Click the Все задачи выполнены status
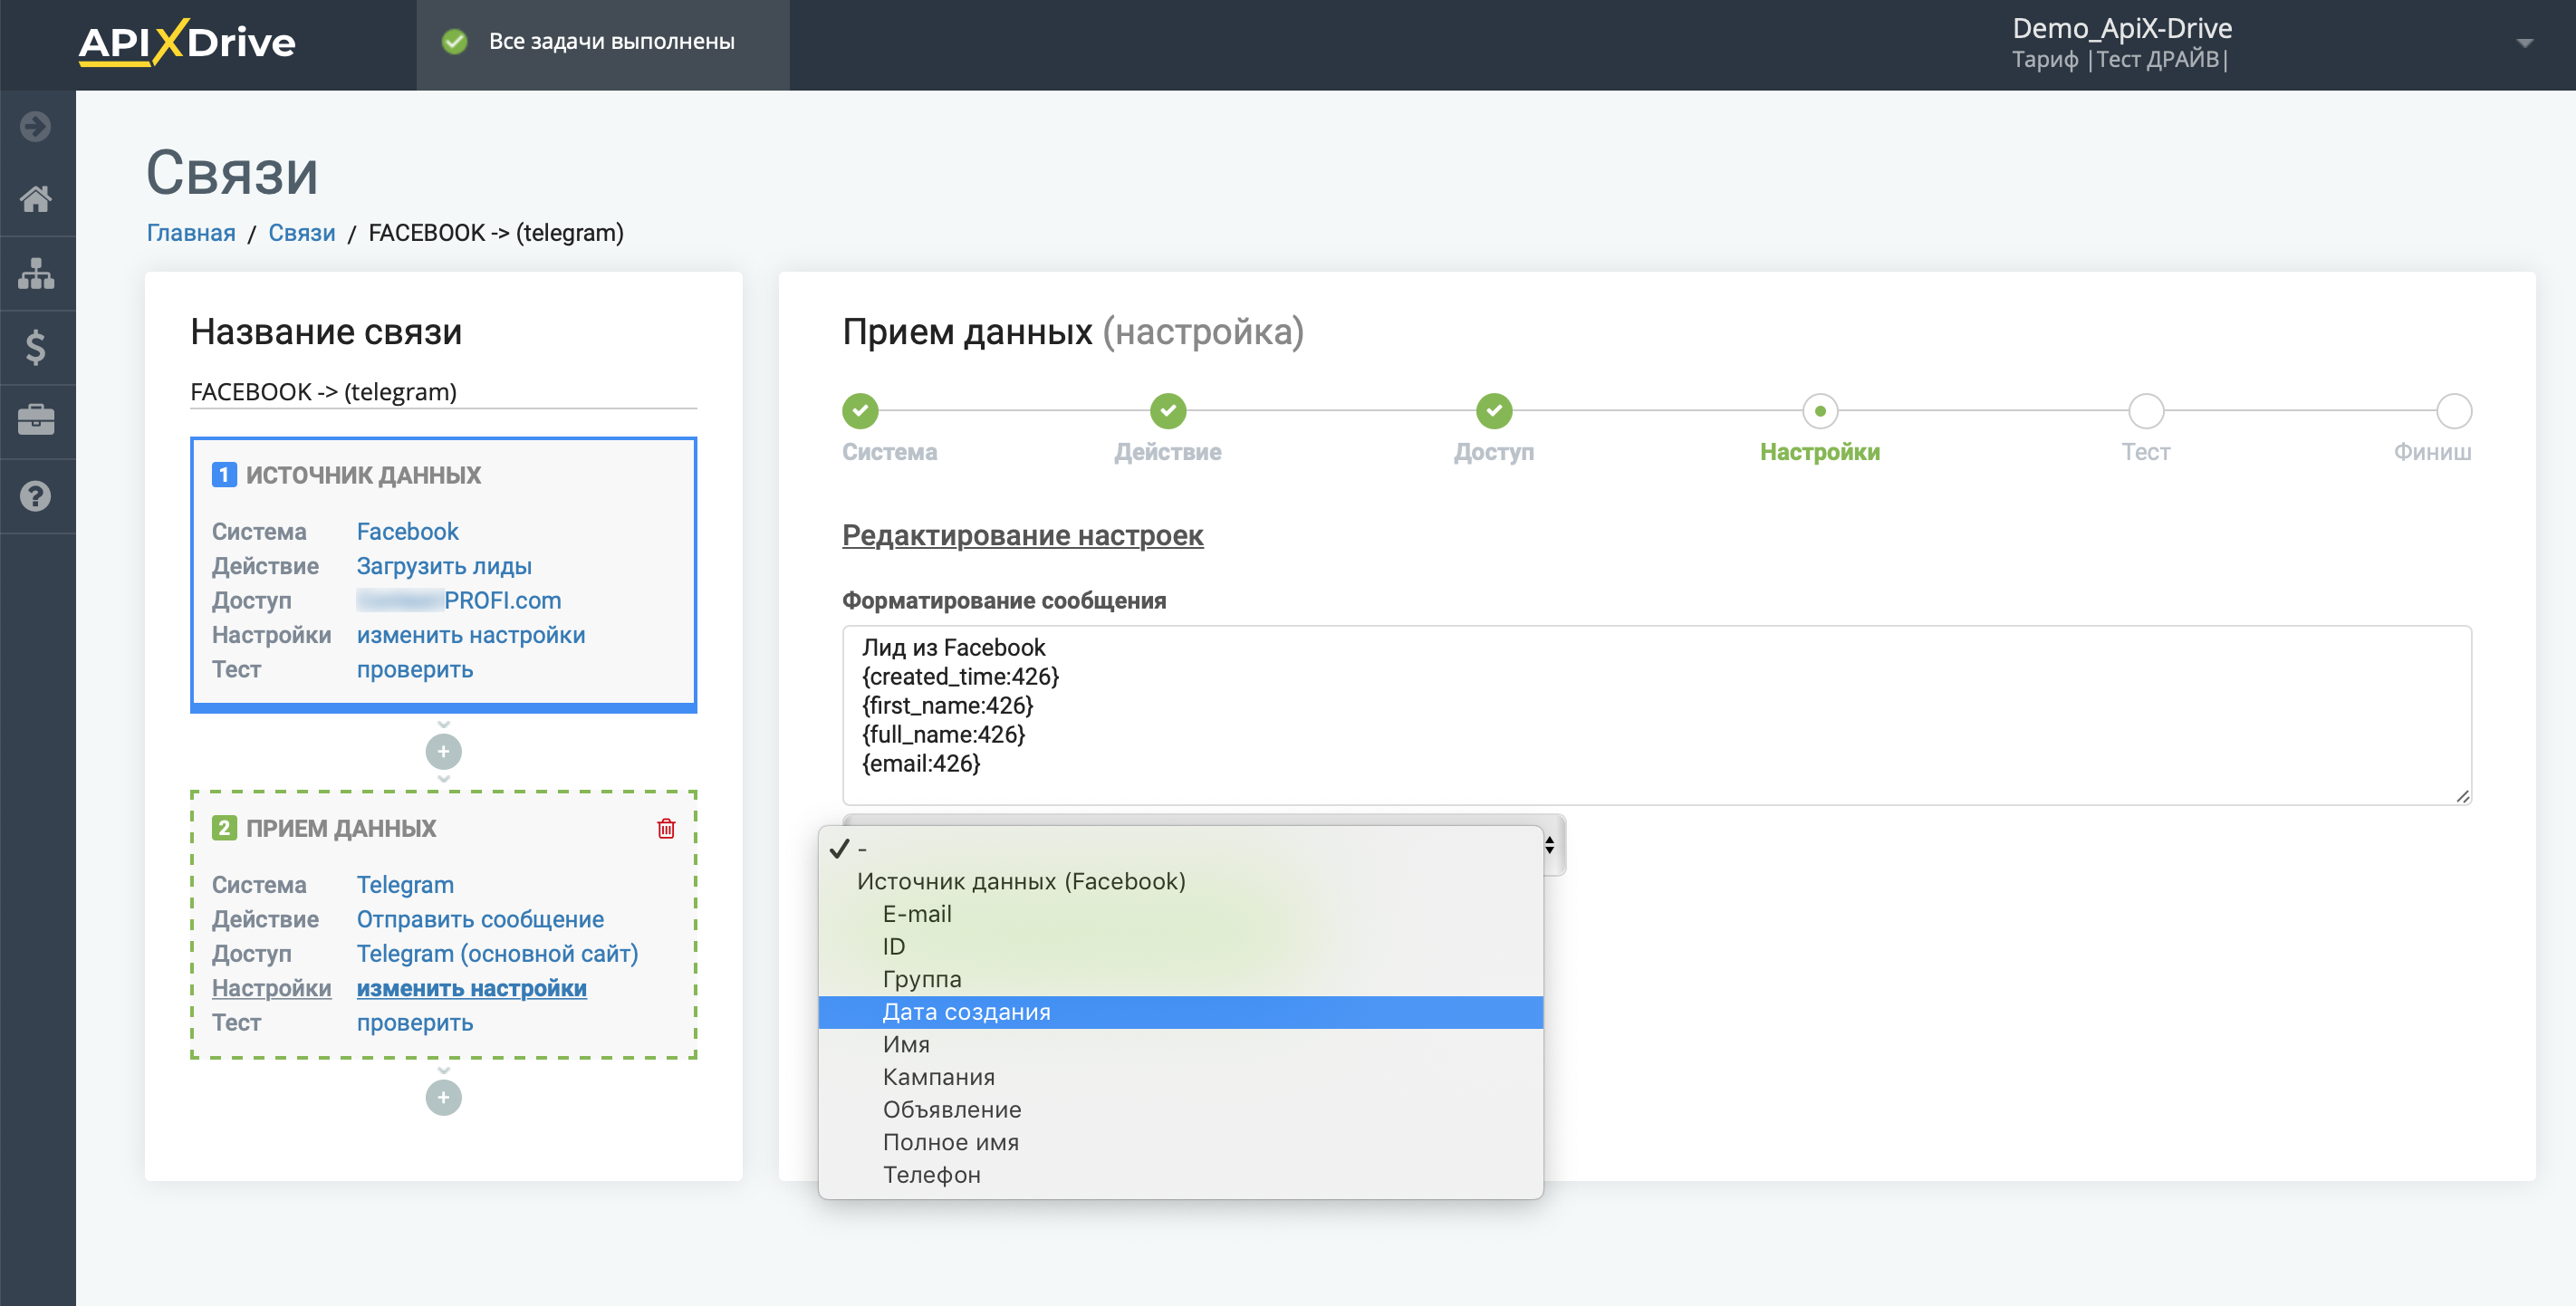The width and height of the screenshot is (2576, 1306). (611, 41)
